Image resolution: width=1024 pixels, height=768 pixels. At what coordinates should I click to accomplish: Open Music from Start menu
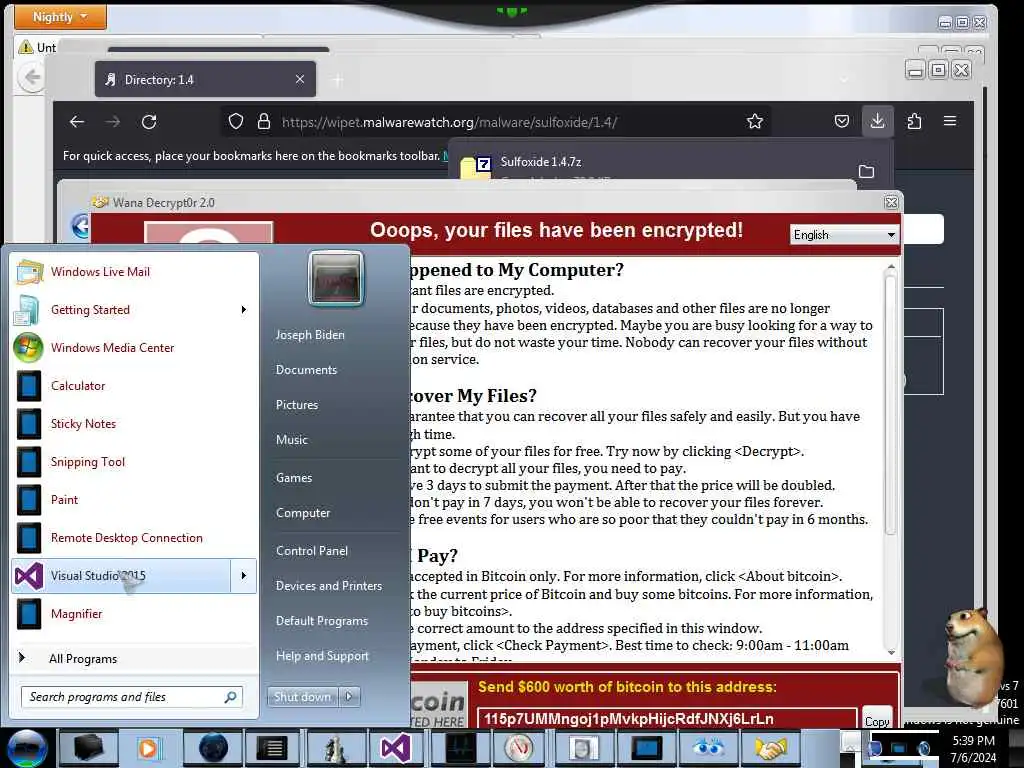point(292,440)
